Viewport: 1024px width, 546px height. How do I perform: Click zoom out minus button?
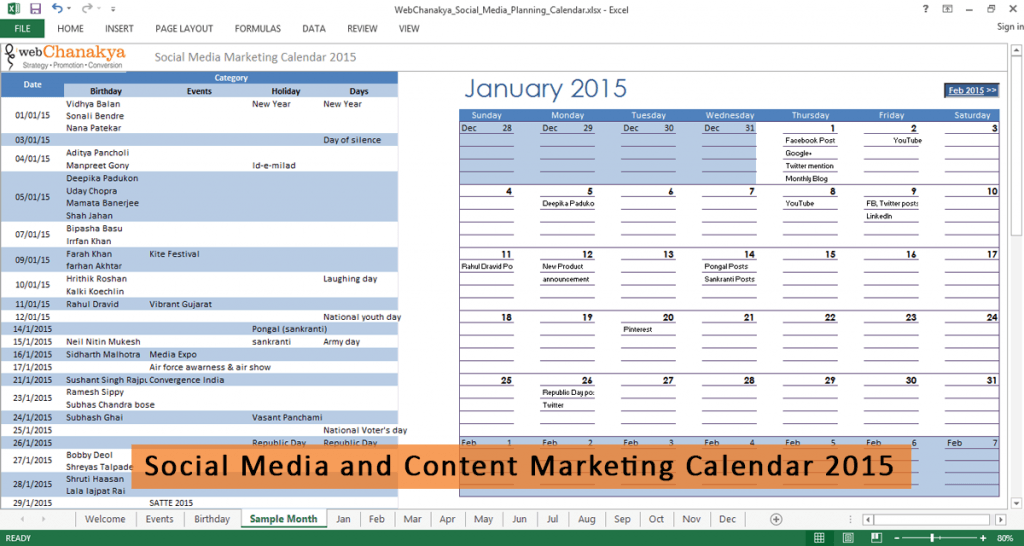point(899,538)
